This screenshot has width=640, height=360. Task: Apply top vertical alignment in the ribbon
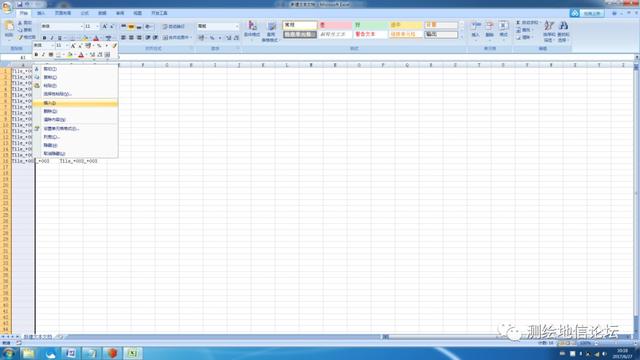[123, 26]
